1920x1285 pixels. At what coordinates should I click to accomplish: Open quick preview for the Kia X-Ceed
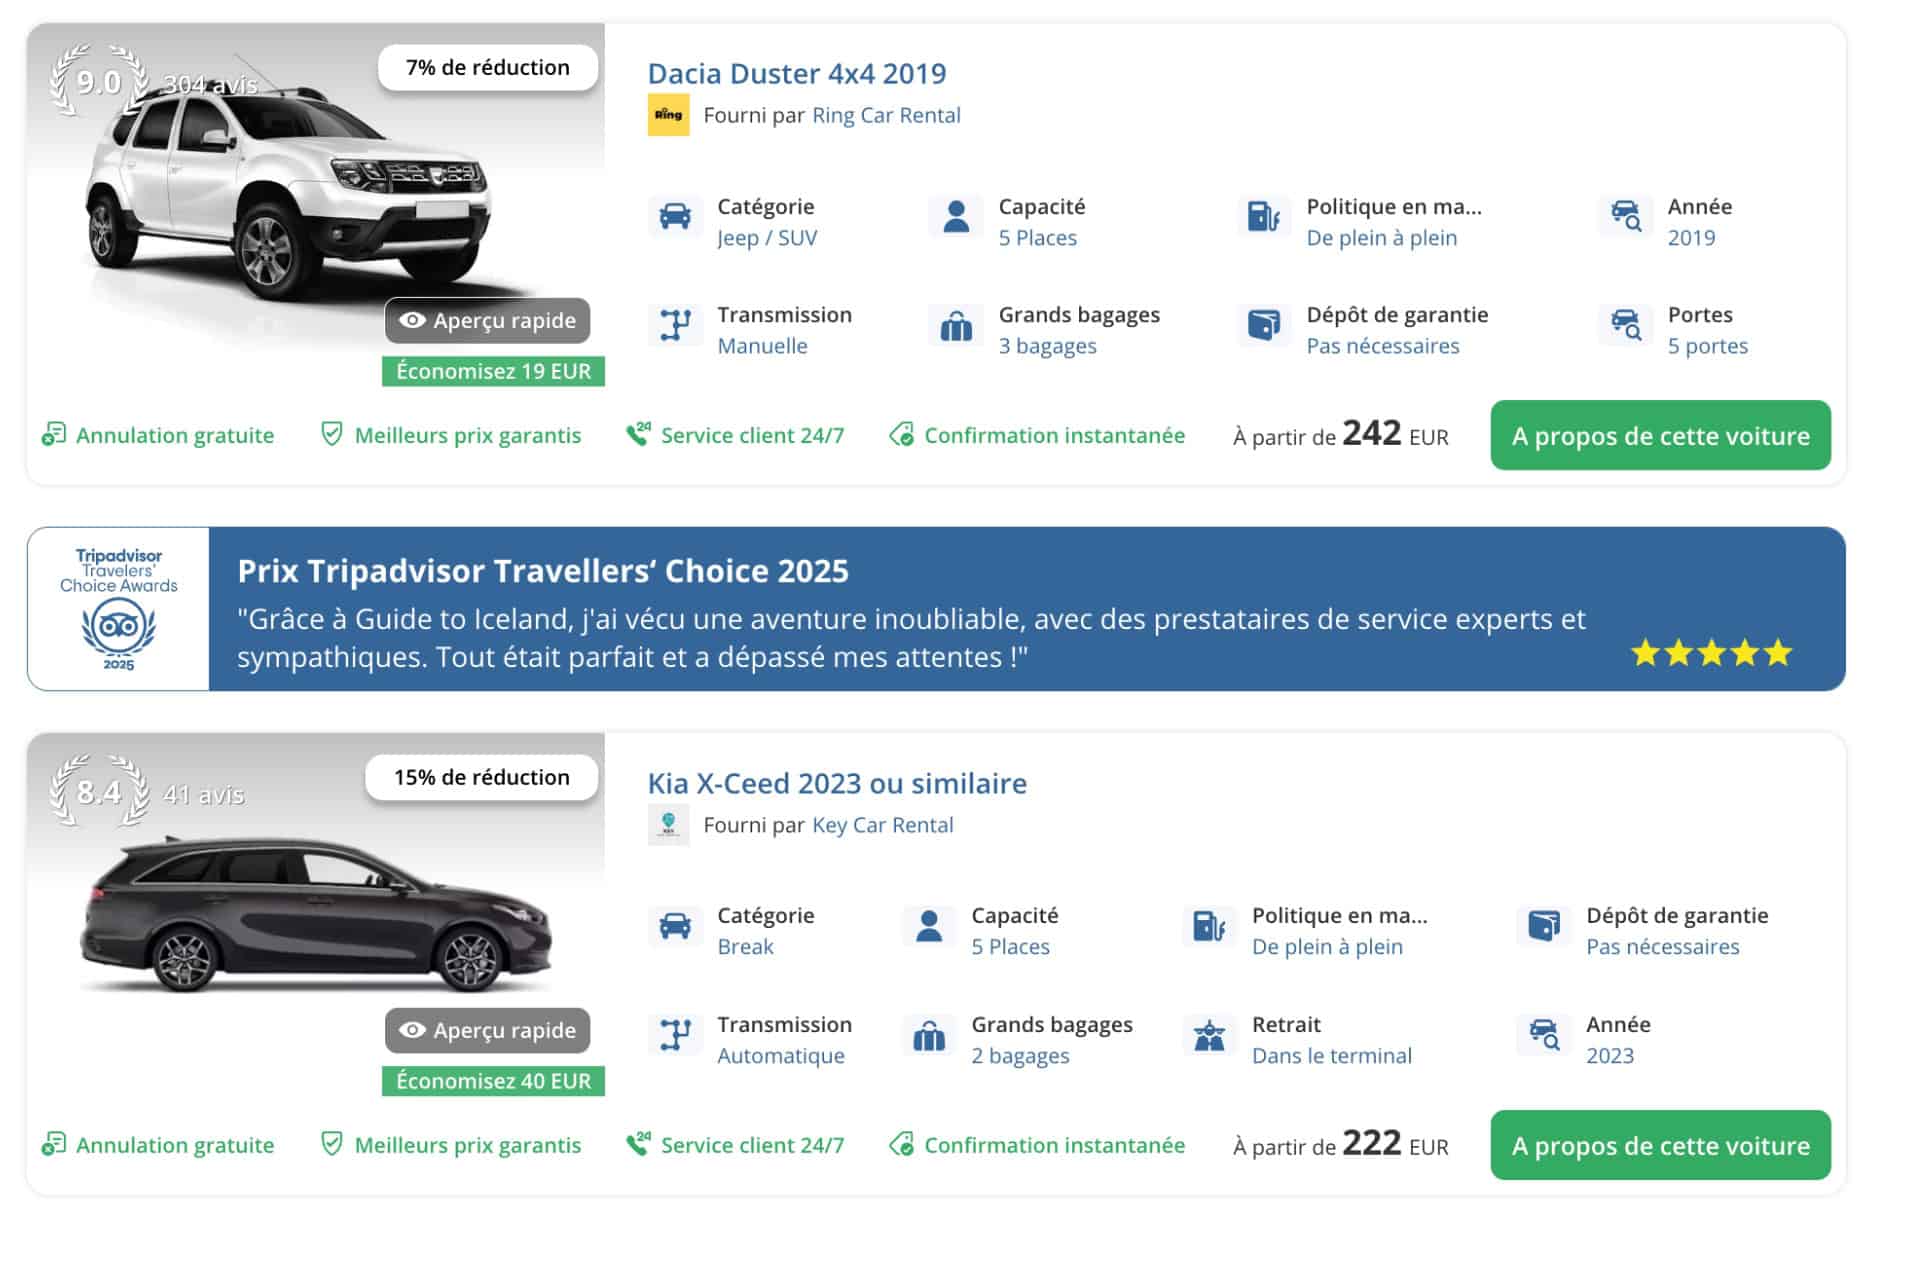[x=488, y=1030]
